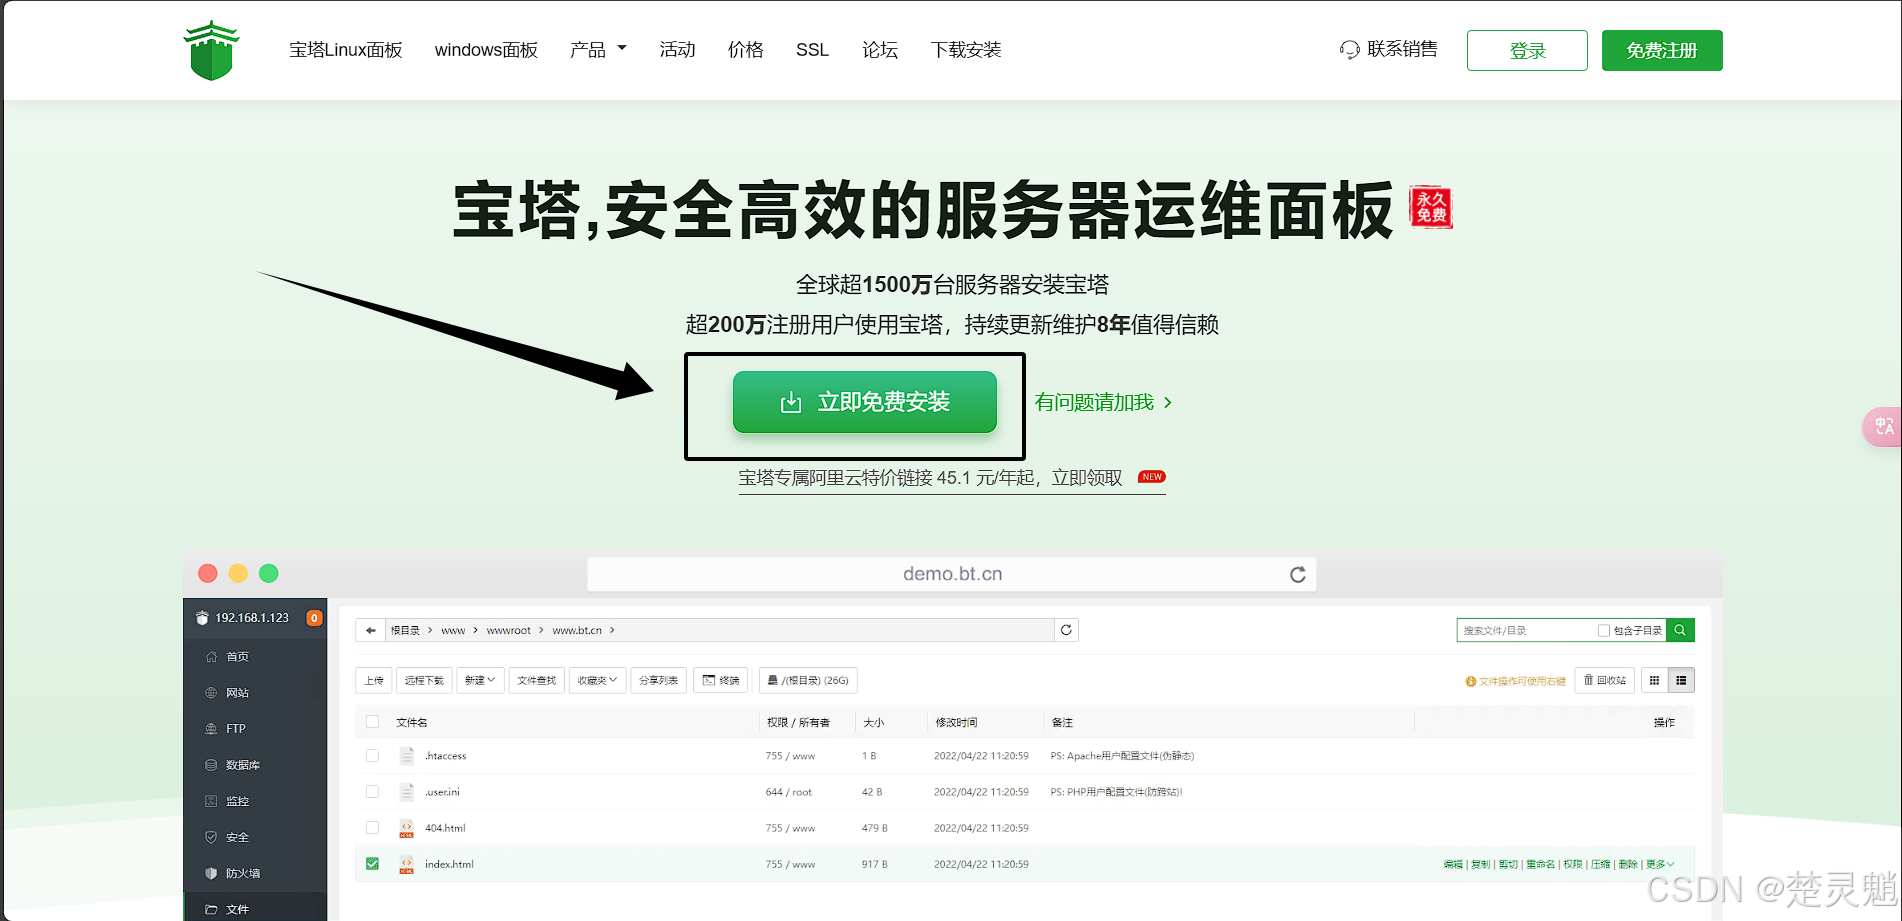Click 分享列表 button
The height and width of the screenshot is (921, 1902).
coord(658,680)
